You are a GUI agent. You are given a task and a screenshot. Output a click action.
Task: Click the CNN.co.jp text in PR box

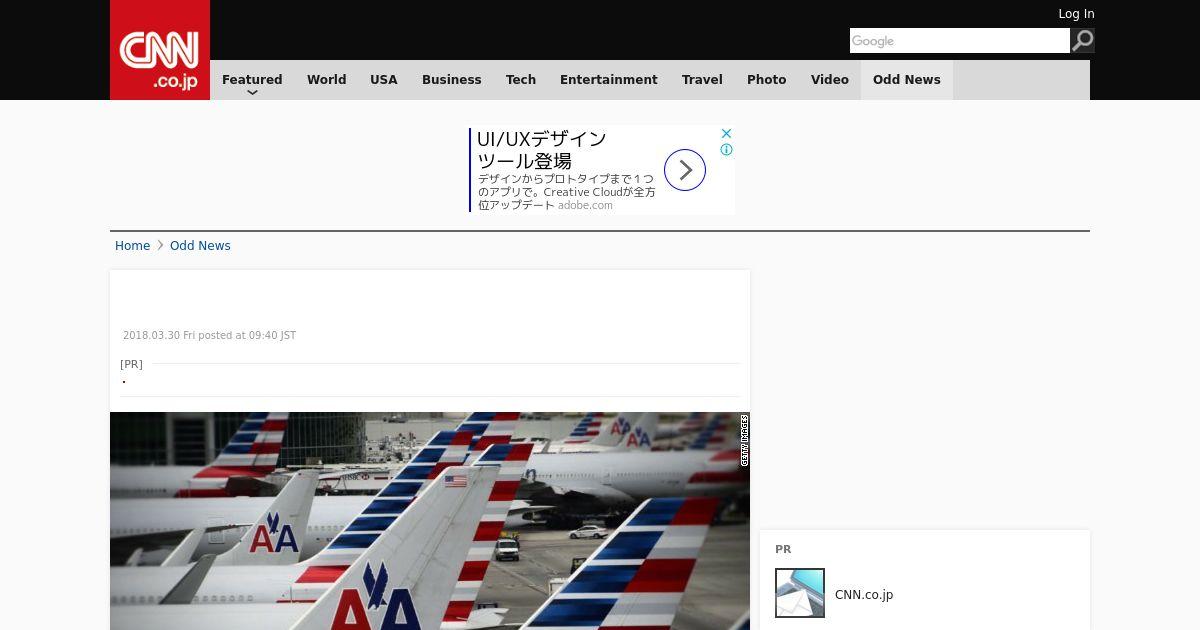click(x=864, y=595)
